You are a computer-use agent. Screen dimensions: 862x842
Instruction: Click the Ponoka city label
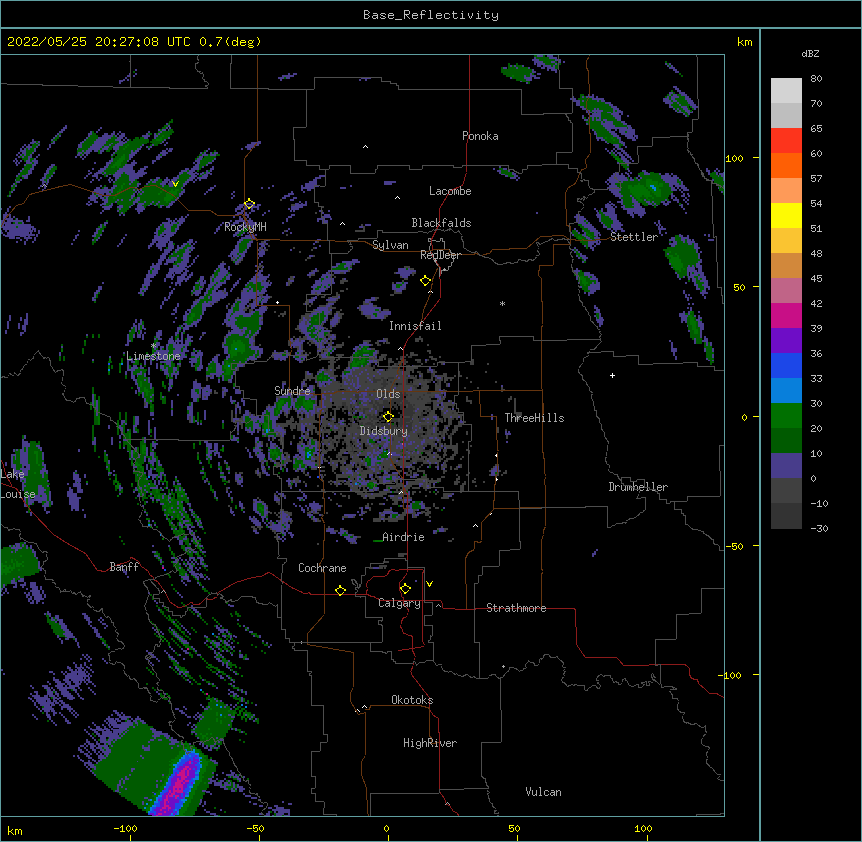coord(480,136)
